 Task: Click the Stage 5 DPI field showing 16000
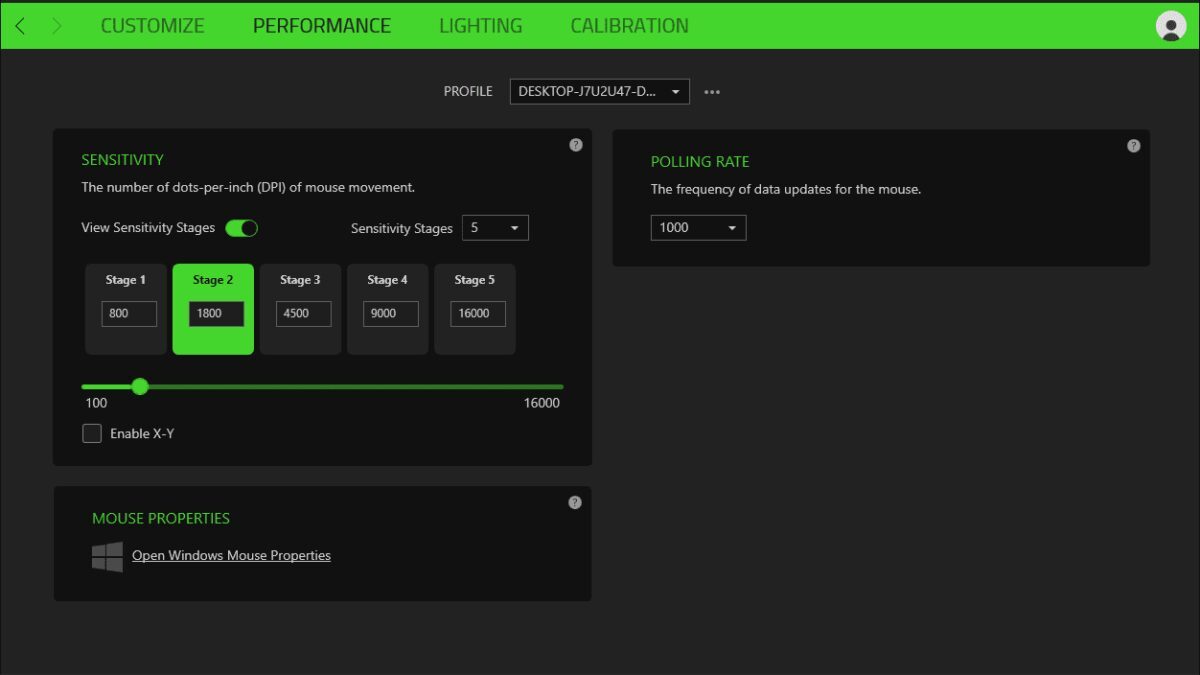pos(478,313)
